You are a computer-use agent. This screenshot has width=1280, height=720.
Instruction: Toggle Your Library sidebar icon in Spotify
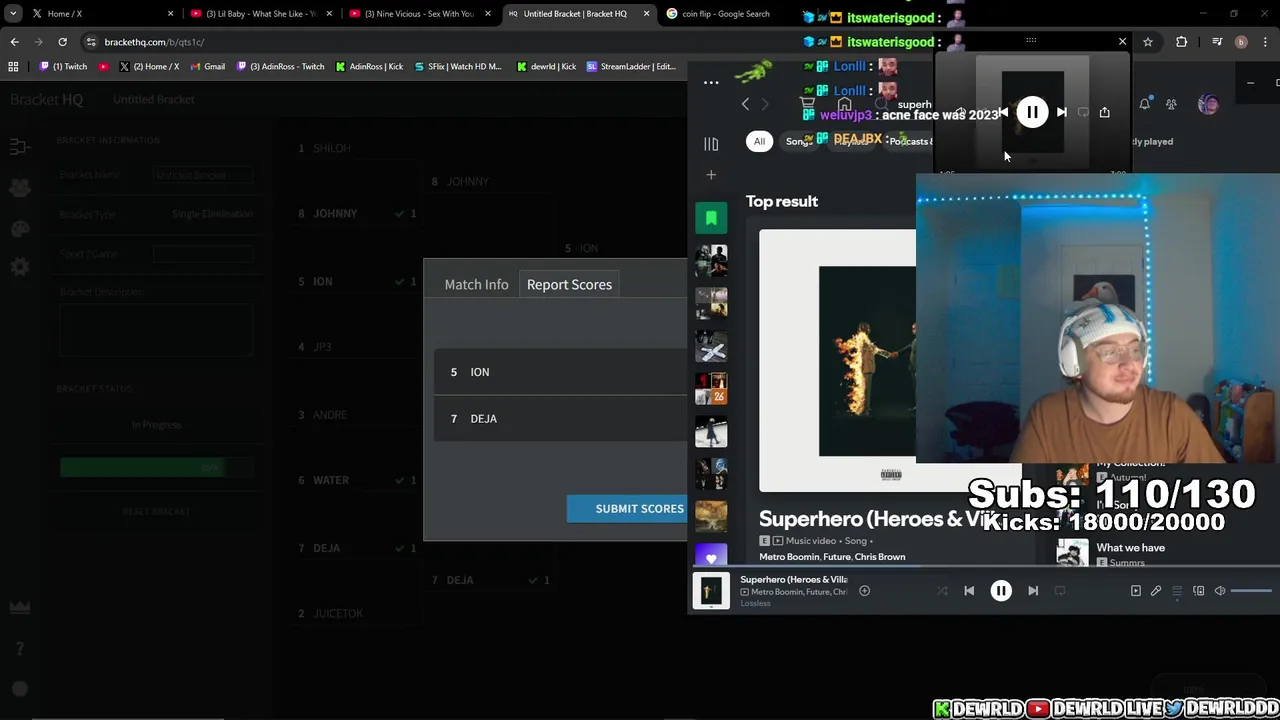coord(711,144)
